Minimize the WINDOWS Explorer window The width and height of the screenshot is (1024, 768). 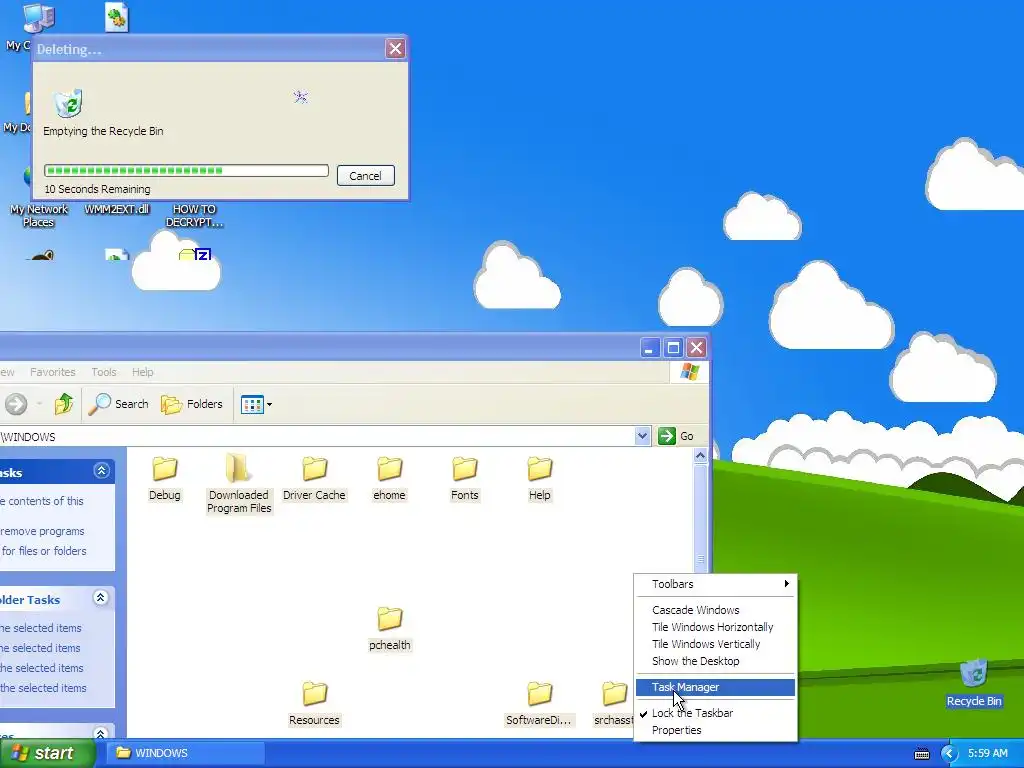[649, 347]
